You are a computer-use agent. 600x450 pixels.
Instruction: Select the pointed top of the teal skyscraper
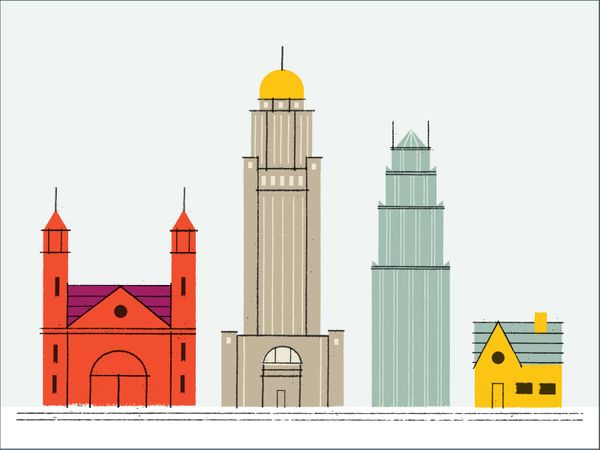point(410,140)
